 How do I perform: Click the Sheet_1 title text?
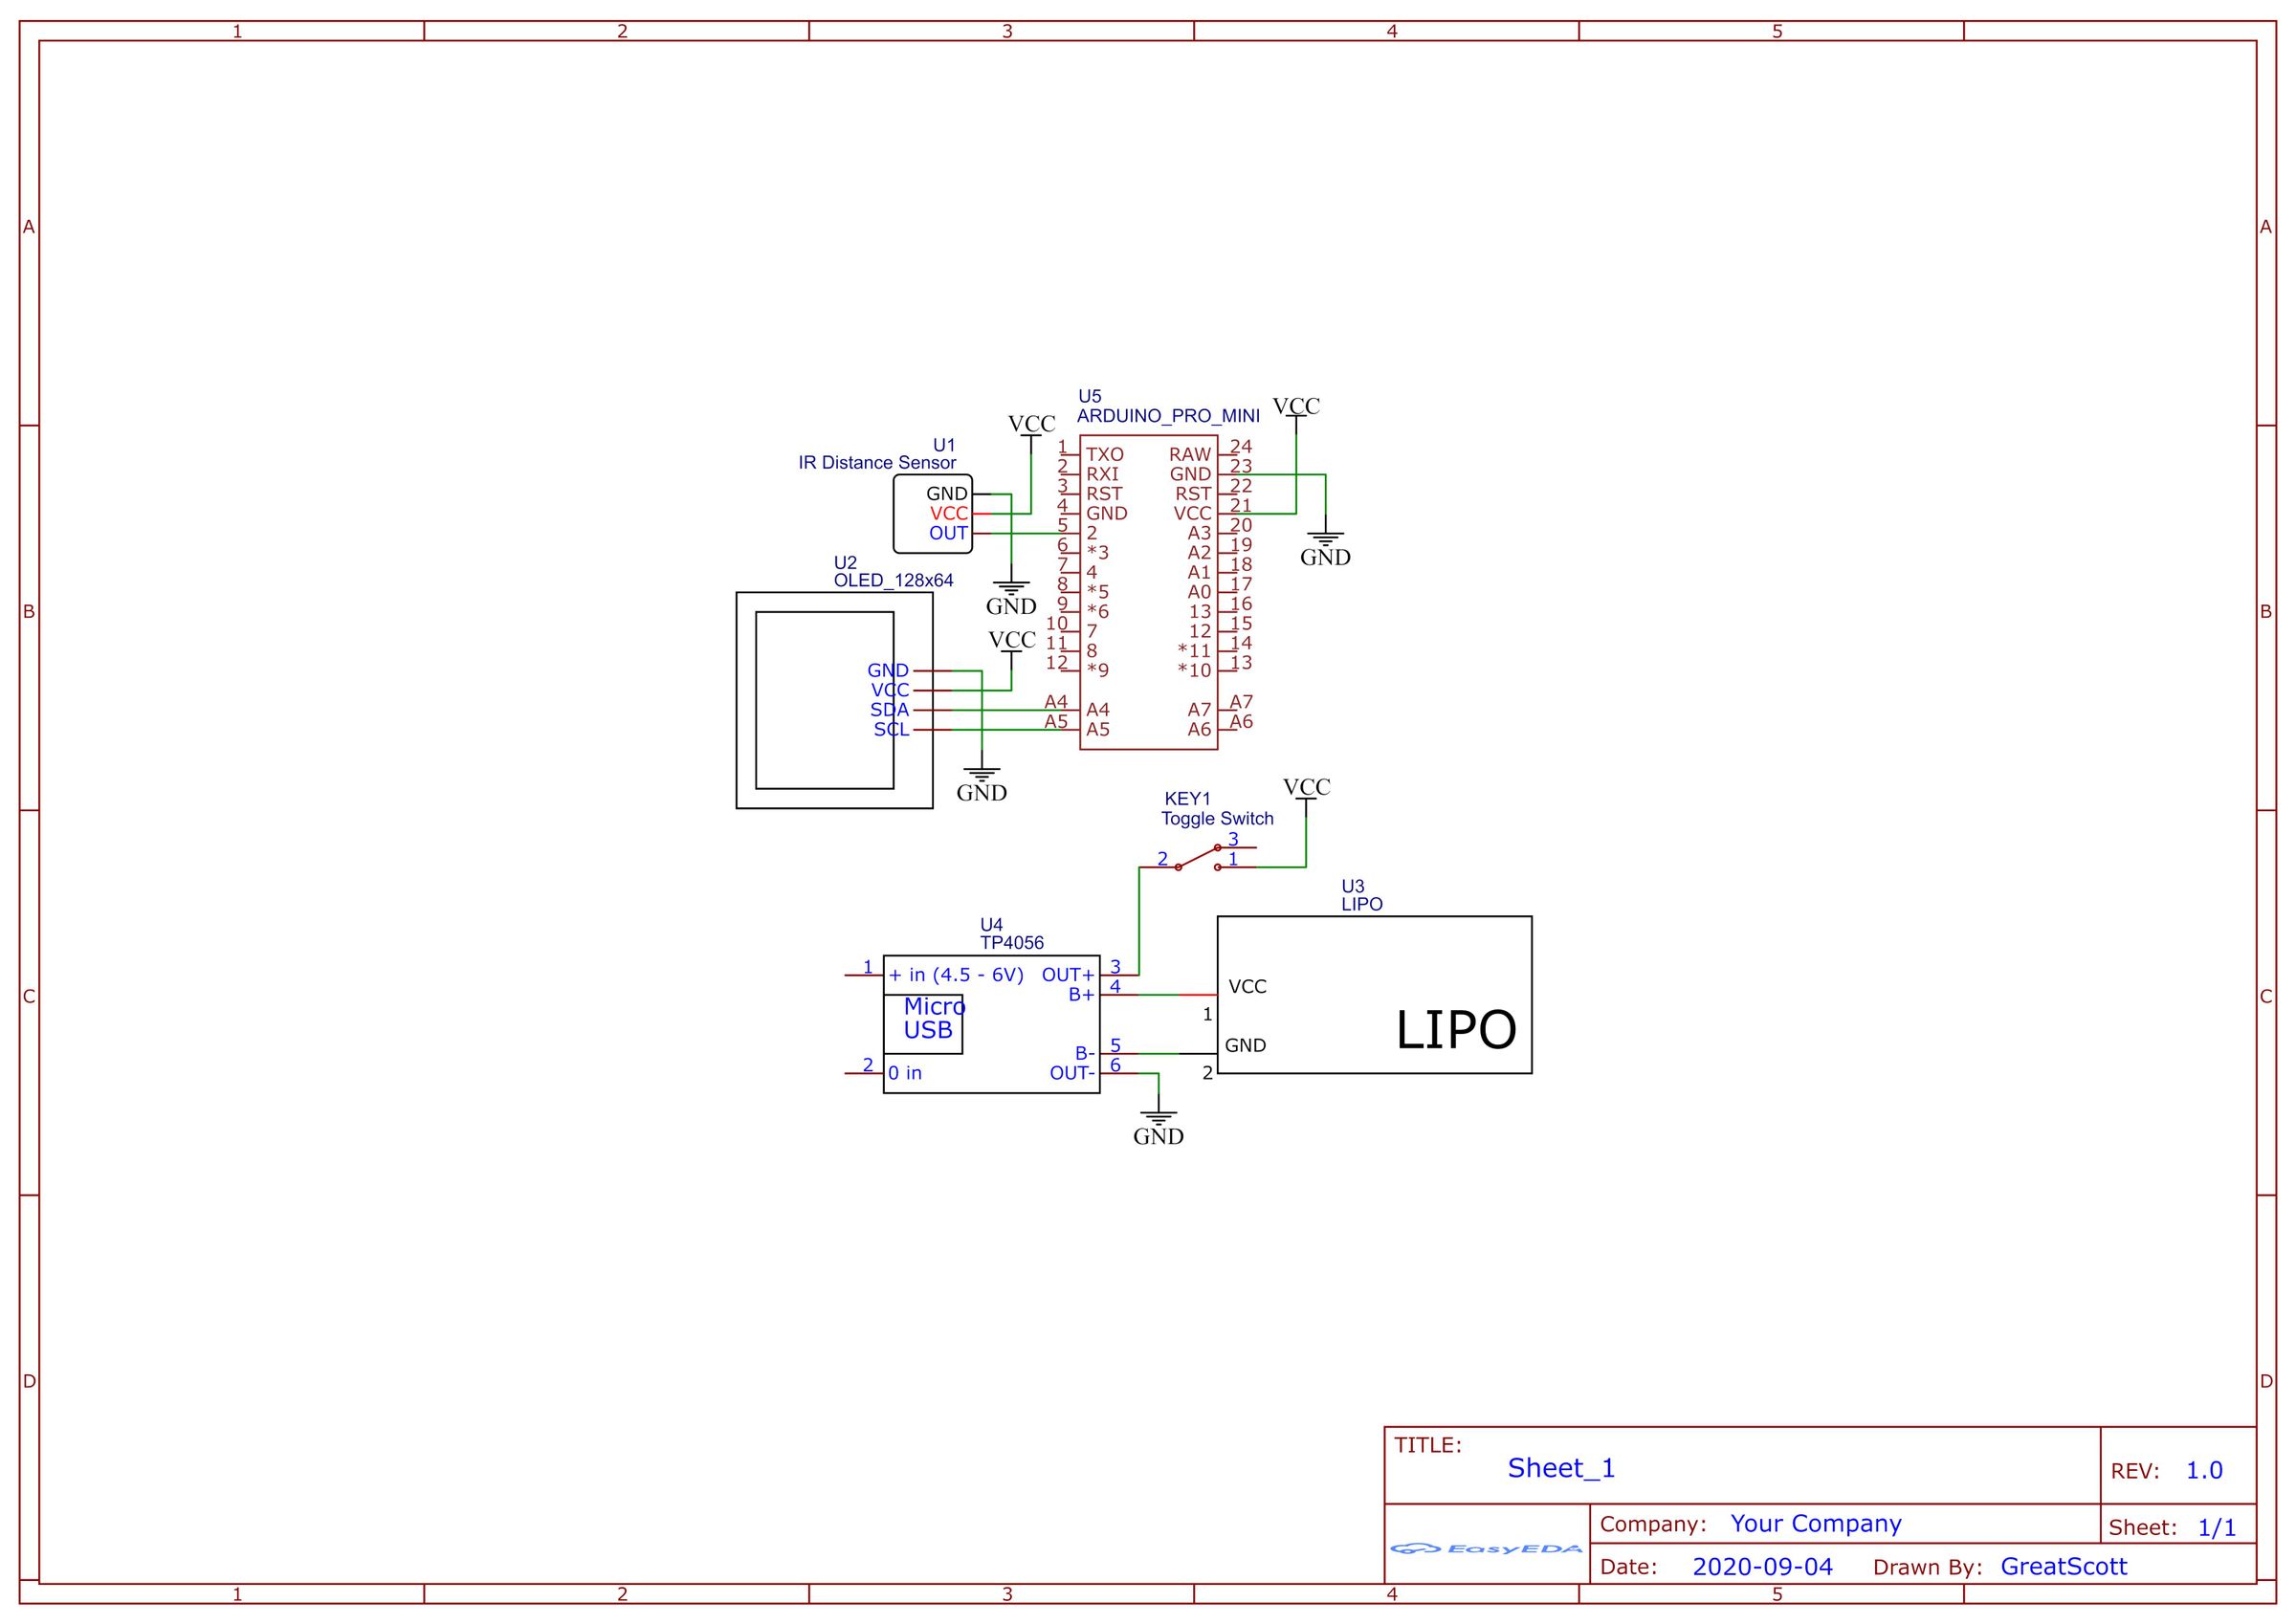pos(1561,1468)
